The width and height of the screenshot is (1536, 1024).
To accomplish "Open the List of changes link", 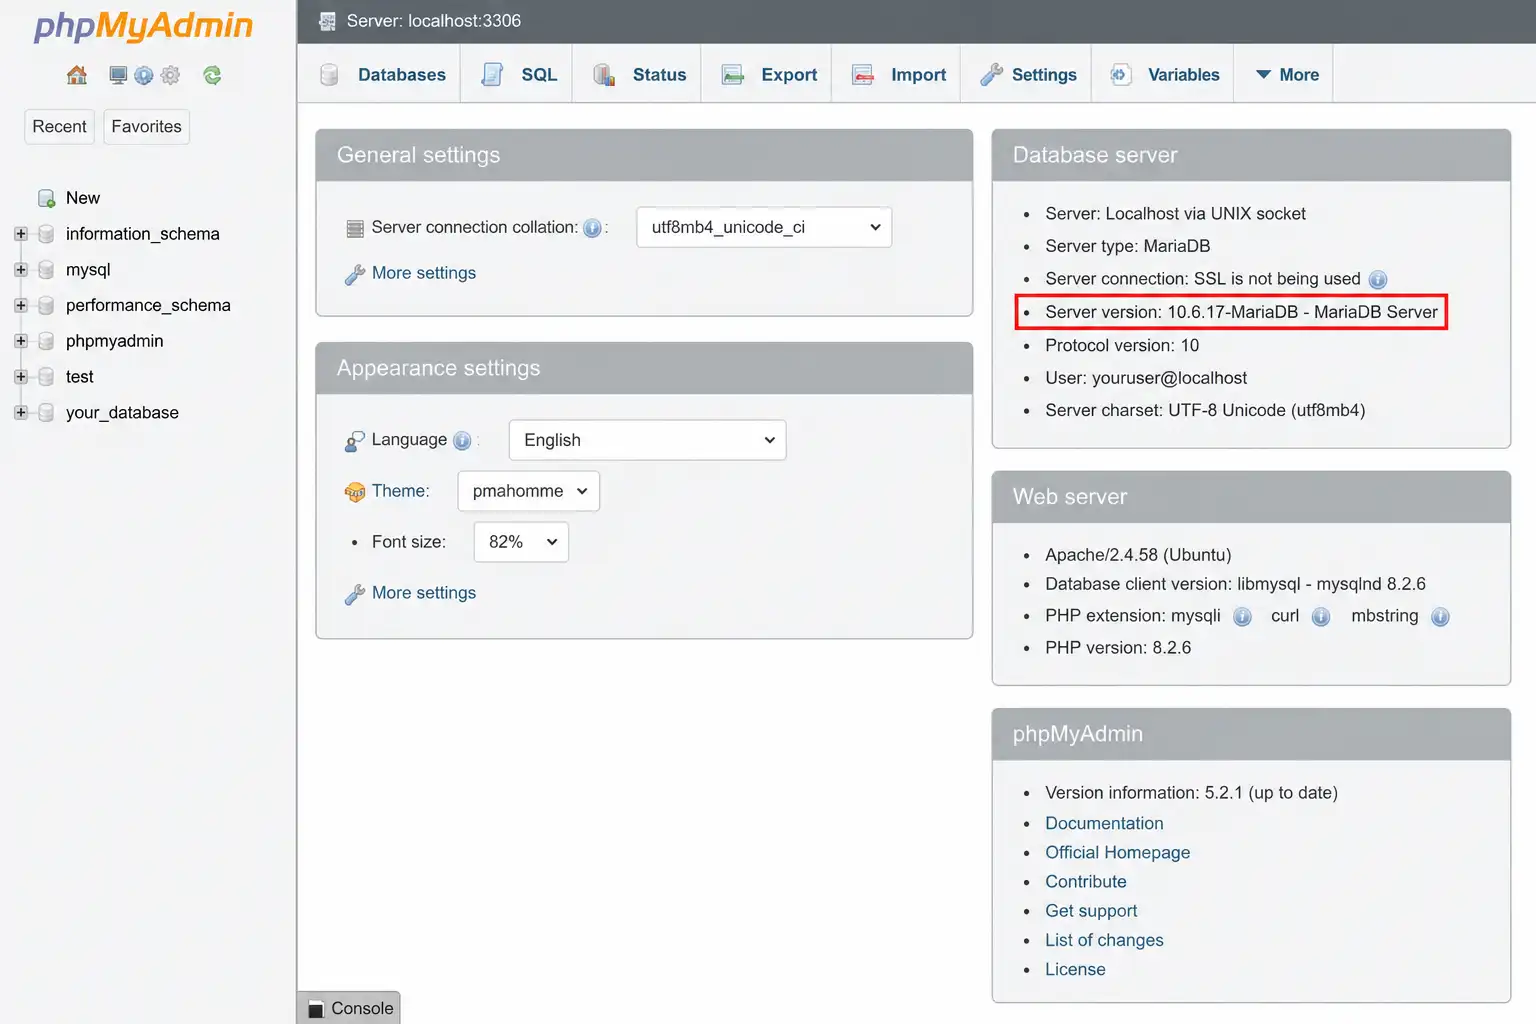I will (x=1104, y=940).
